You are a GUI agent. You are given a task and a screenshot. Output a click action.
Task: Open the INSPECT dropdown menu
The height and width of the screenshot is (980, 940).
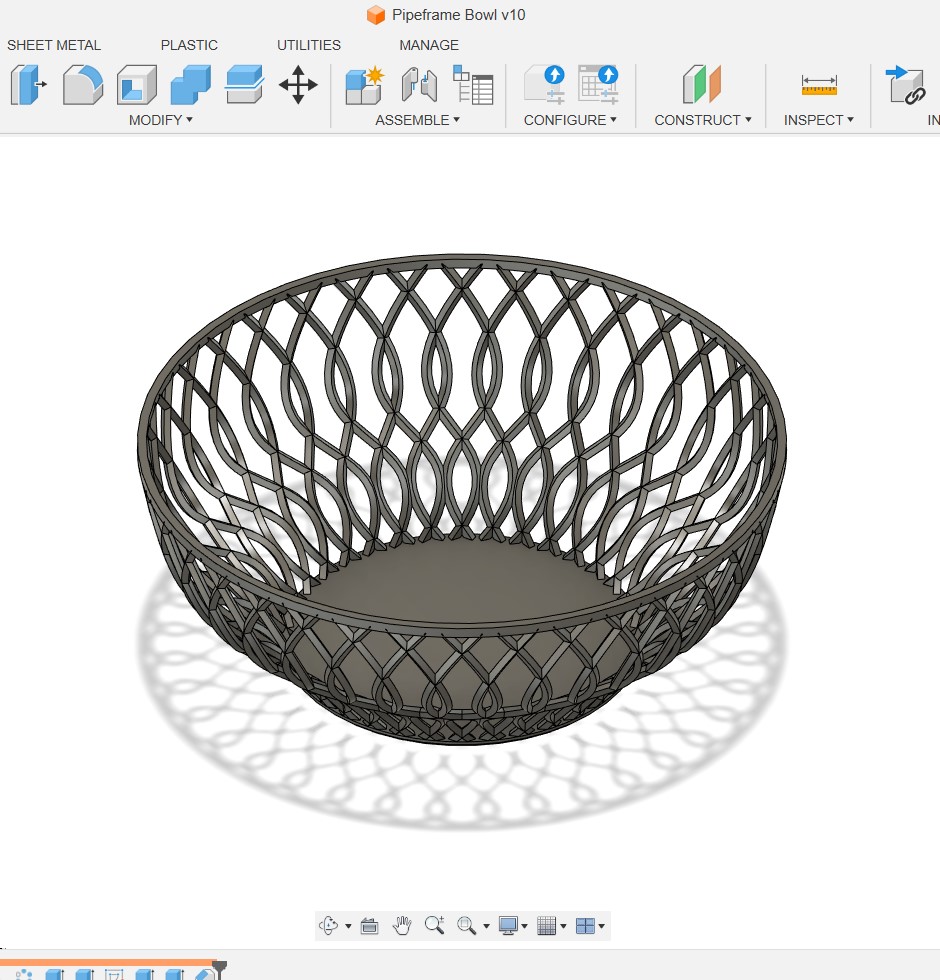coord(819,120)
